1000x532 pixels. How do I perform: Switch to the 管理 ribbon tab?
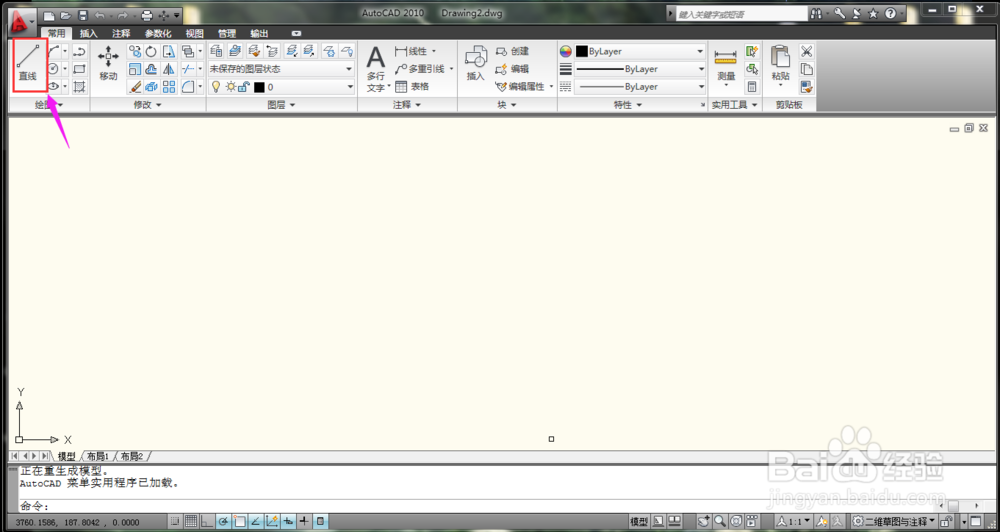pyautogui.click(x=226, y=34)
